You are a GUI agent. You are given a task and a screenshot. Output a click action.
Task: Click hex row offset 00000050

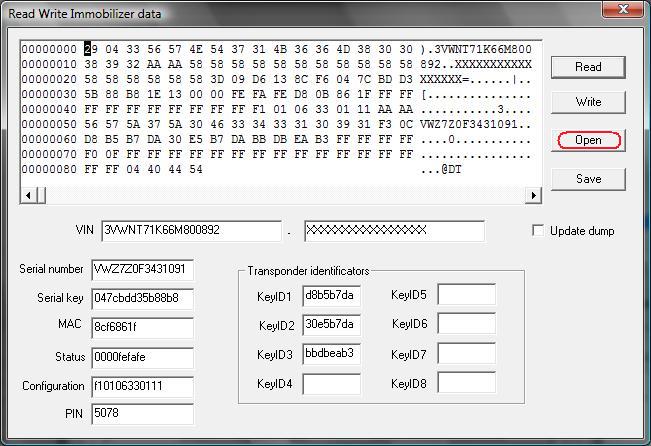[49, 124]
